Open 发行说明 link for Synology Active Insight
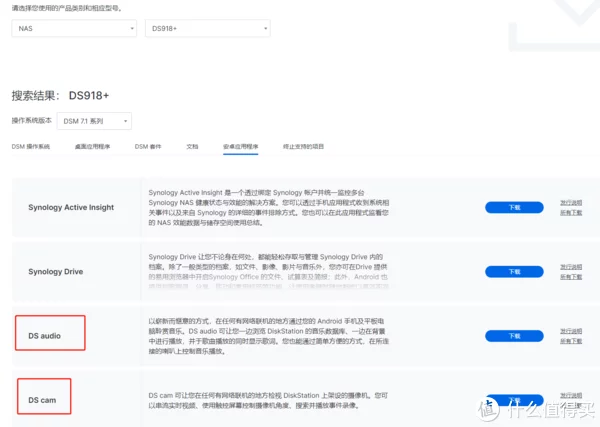Image resolution: width=600 pixels, height=427 pixels. pyautogui.click(x=571, y=203)
